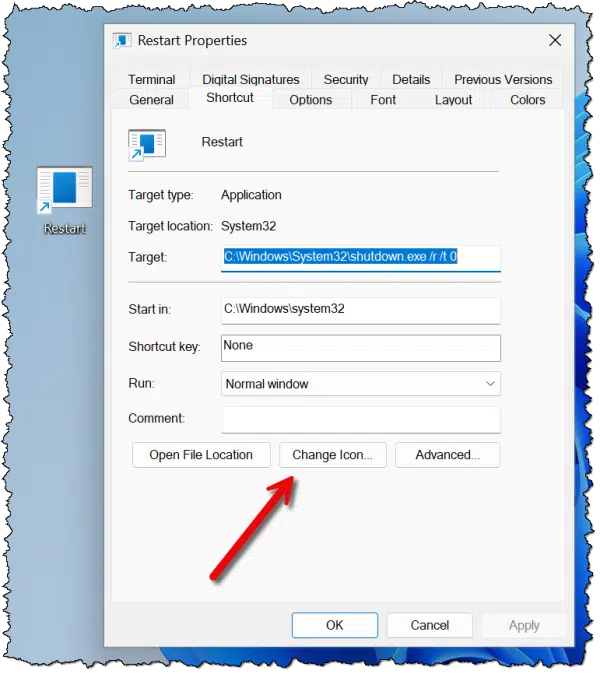Open the Colors tab
This screenshot has width=600, height=674.
(x=527, y=100)
